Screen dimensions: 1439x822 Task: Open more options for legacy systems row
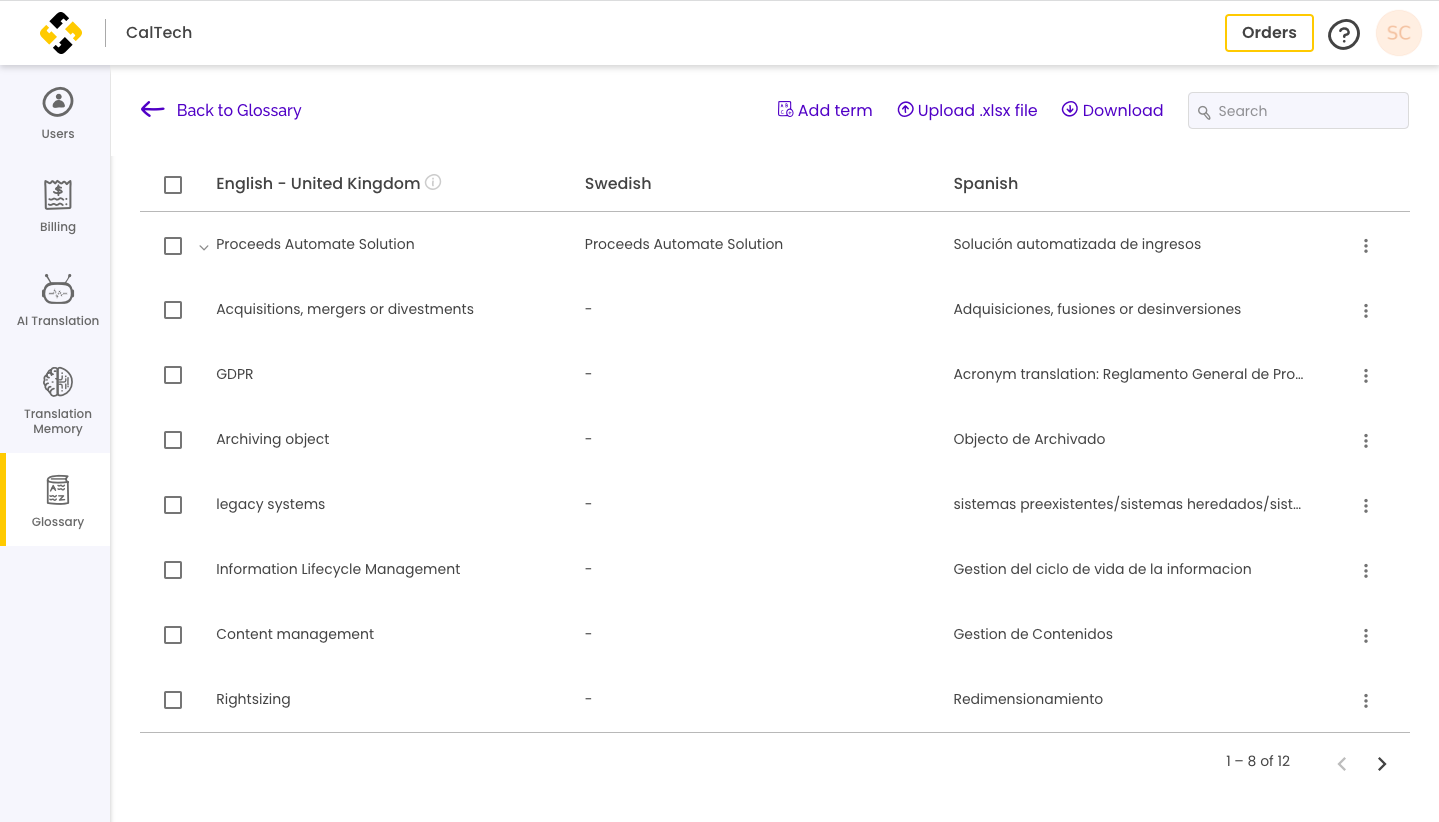pyautogui.click(x=1366, y=506)
